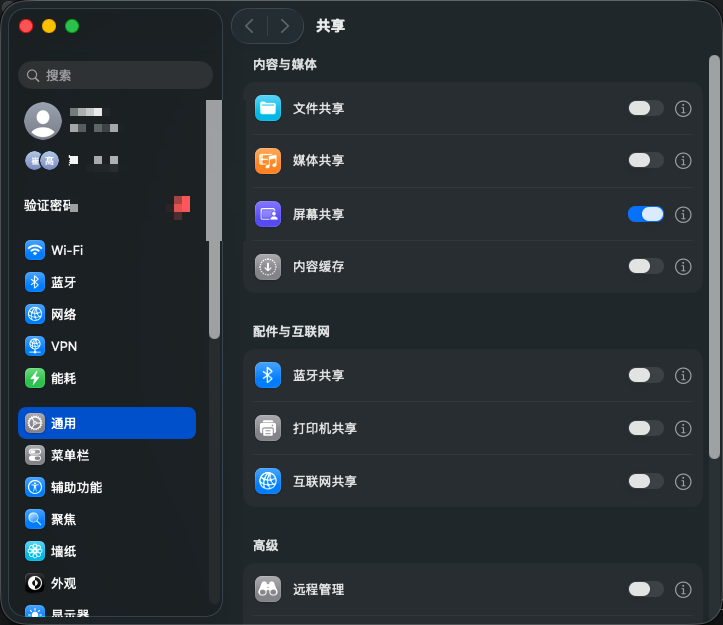
Task: Select Wi-Fi in the sidebar
Action: coord(67,250)
